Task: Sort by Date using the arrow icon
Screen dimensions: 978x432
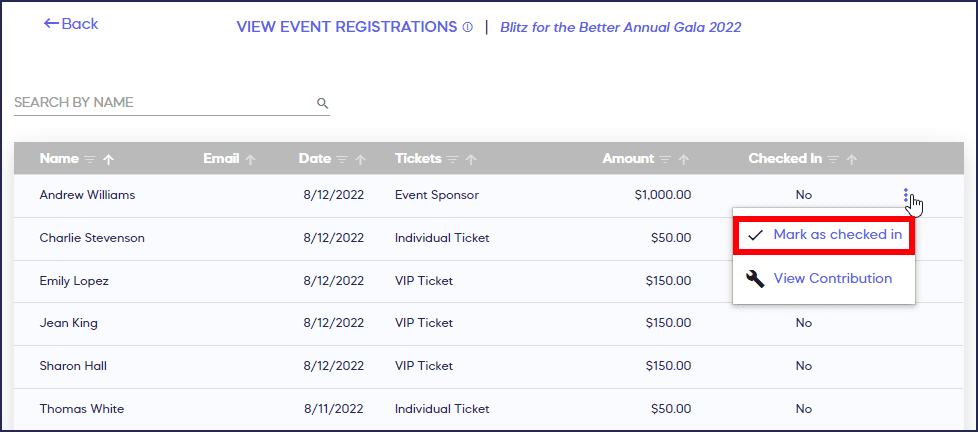Action: (360, 159)
